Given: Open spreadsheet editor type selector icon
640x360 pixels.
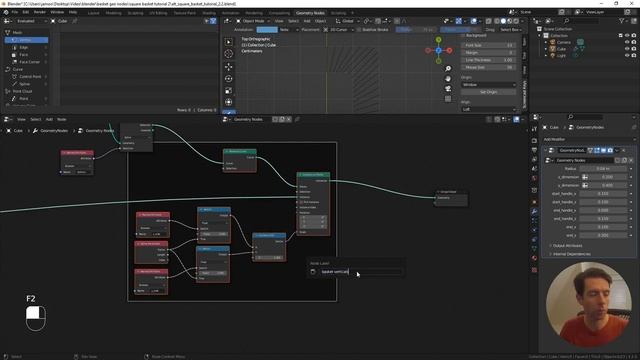Looking at the screenshot, I should point(8,21).
